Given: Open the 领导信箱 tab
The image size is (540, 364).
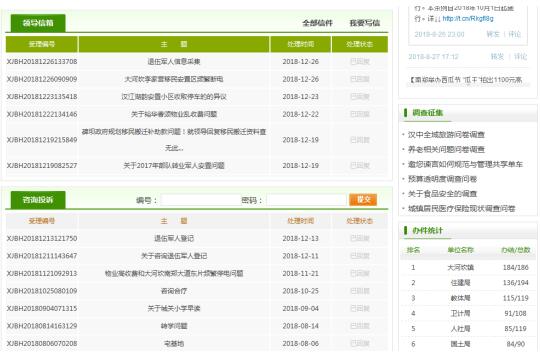Looking at the screenshot, I should coord(38,23).
